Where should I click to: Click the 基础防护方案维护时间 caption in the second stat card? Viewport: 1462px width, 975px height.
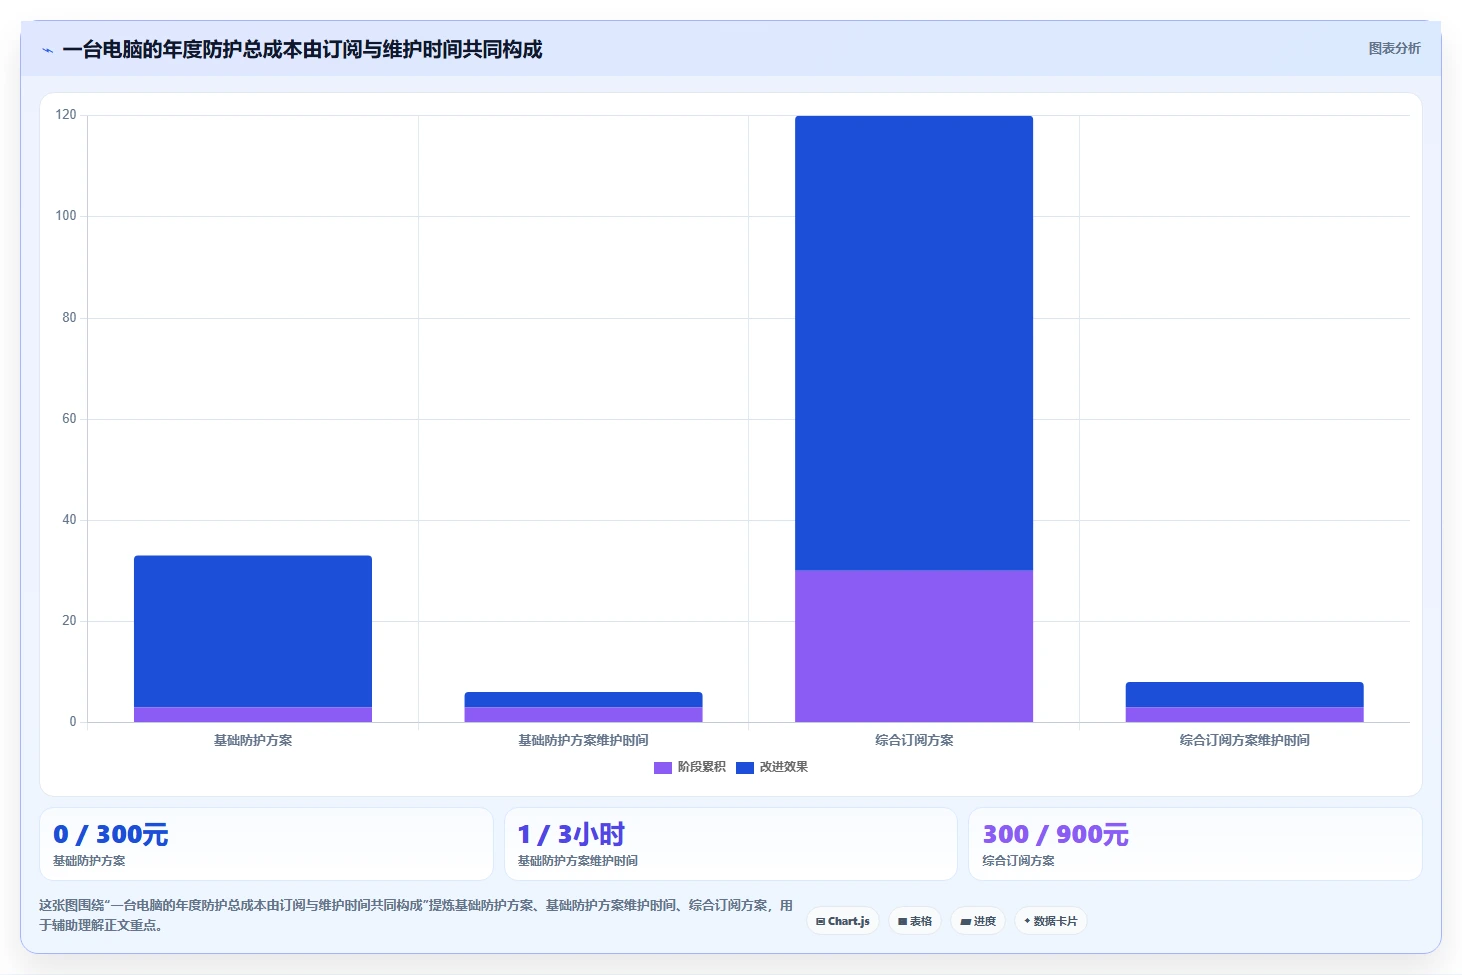(x=577, y=861)
